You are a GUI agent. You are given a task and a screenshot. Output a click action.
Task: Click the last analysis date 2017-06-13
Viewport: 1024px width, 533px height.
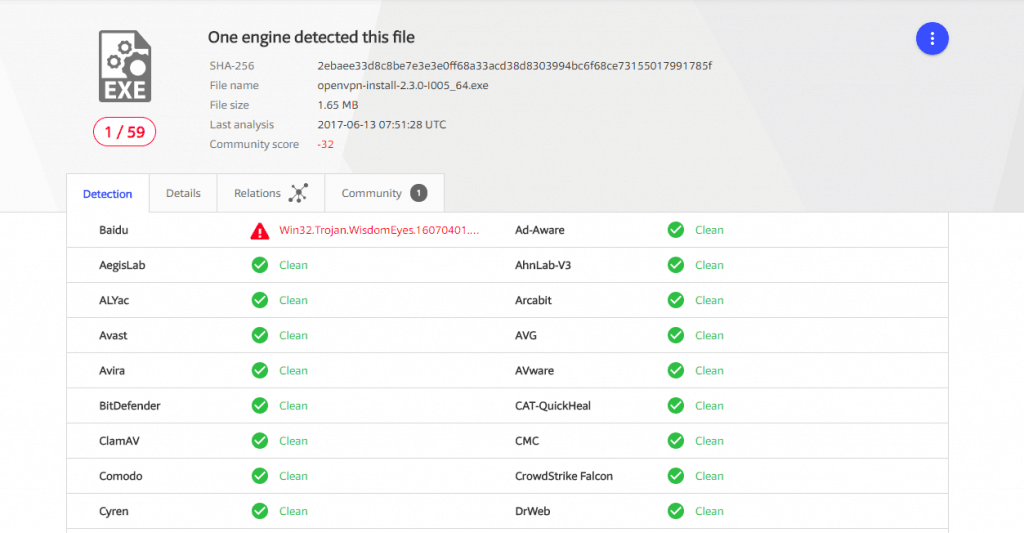381,125
